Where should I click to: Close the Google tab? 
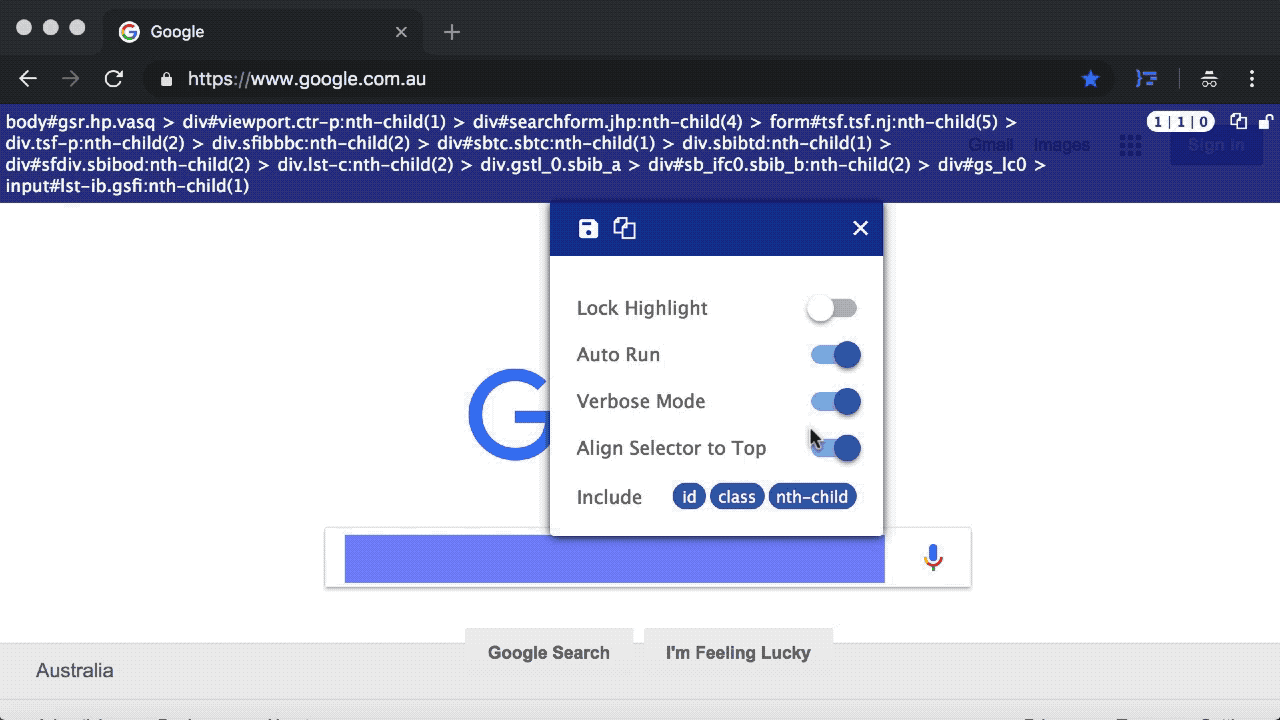click(x=401, y=32)
